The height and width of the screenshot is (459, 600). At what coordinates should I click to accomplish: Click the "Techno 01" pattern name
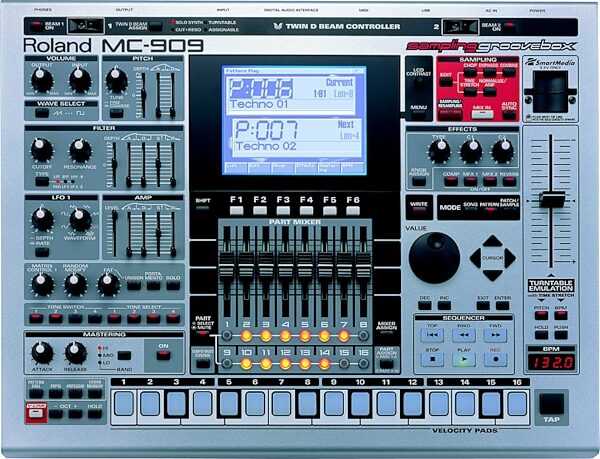click(258, 104)
